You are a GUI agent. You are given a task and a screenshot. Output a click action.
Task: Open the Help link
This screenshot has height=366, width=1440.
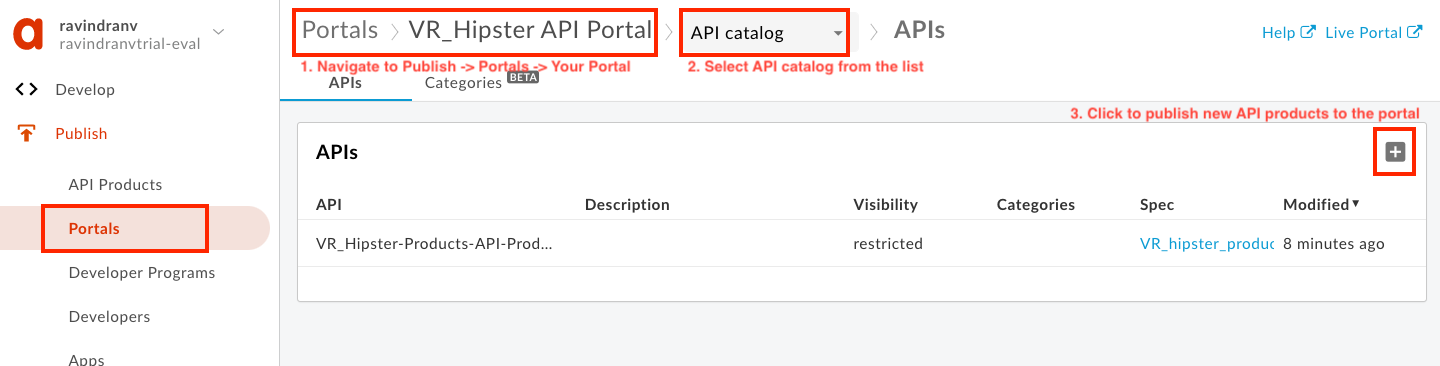click(1278, 32)
